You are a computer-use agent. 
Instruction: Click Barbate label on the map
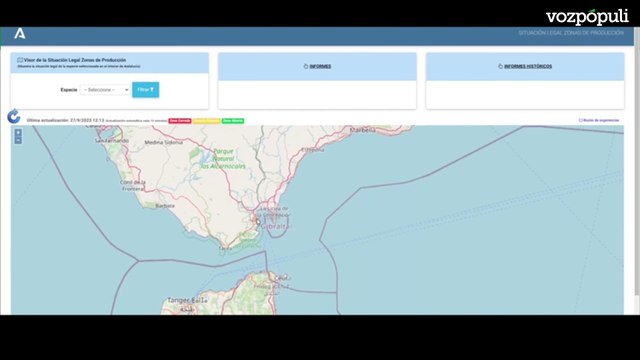pyautogui.click(x=165, y=206)
